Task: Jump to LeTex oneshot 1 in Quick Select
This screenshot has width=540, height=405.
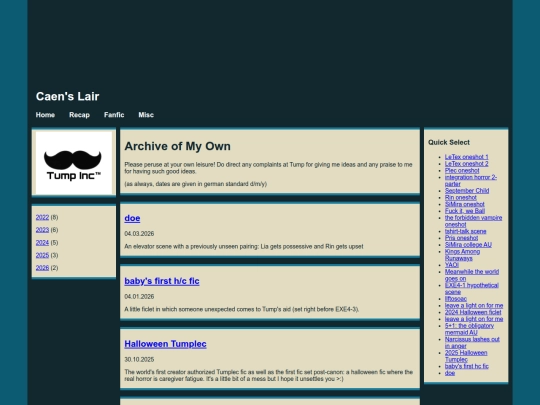Action: pos(466,157)
